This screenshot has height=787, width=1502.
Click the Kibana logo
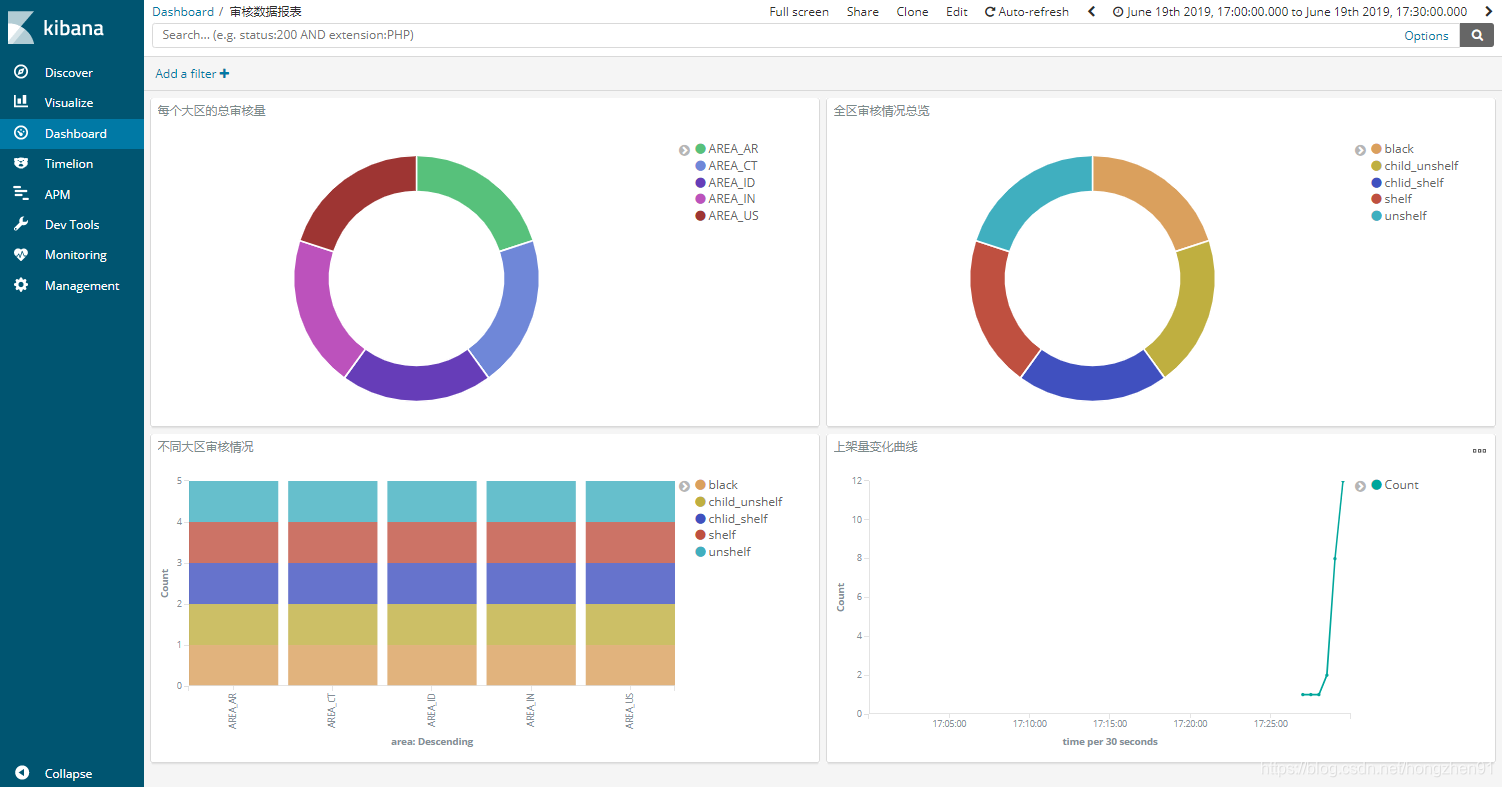click(57, 28)
